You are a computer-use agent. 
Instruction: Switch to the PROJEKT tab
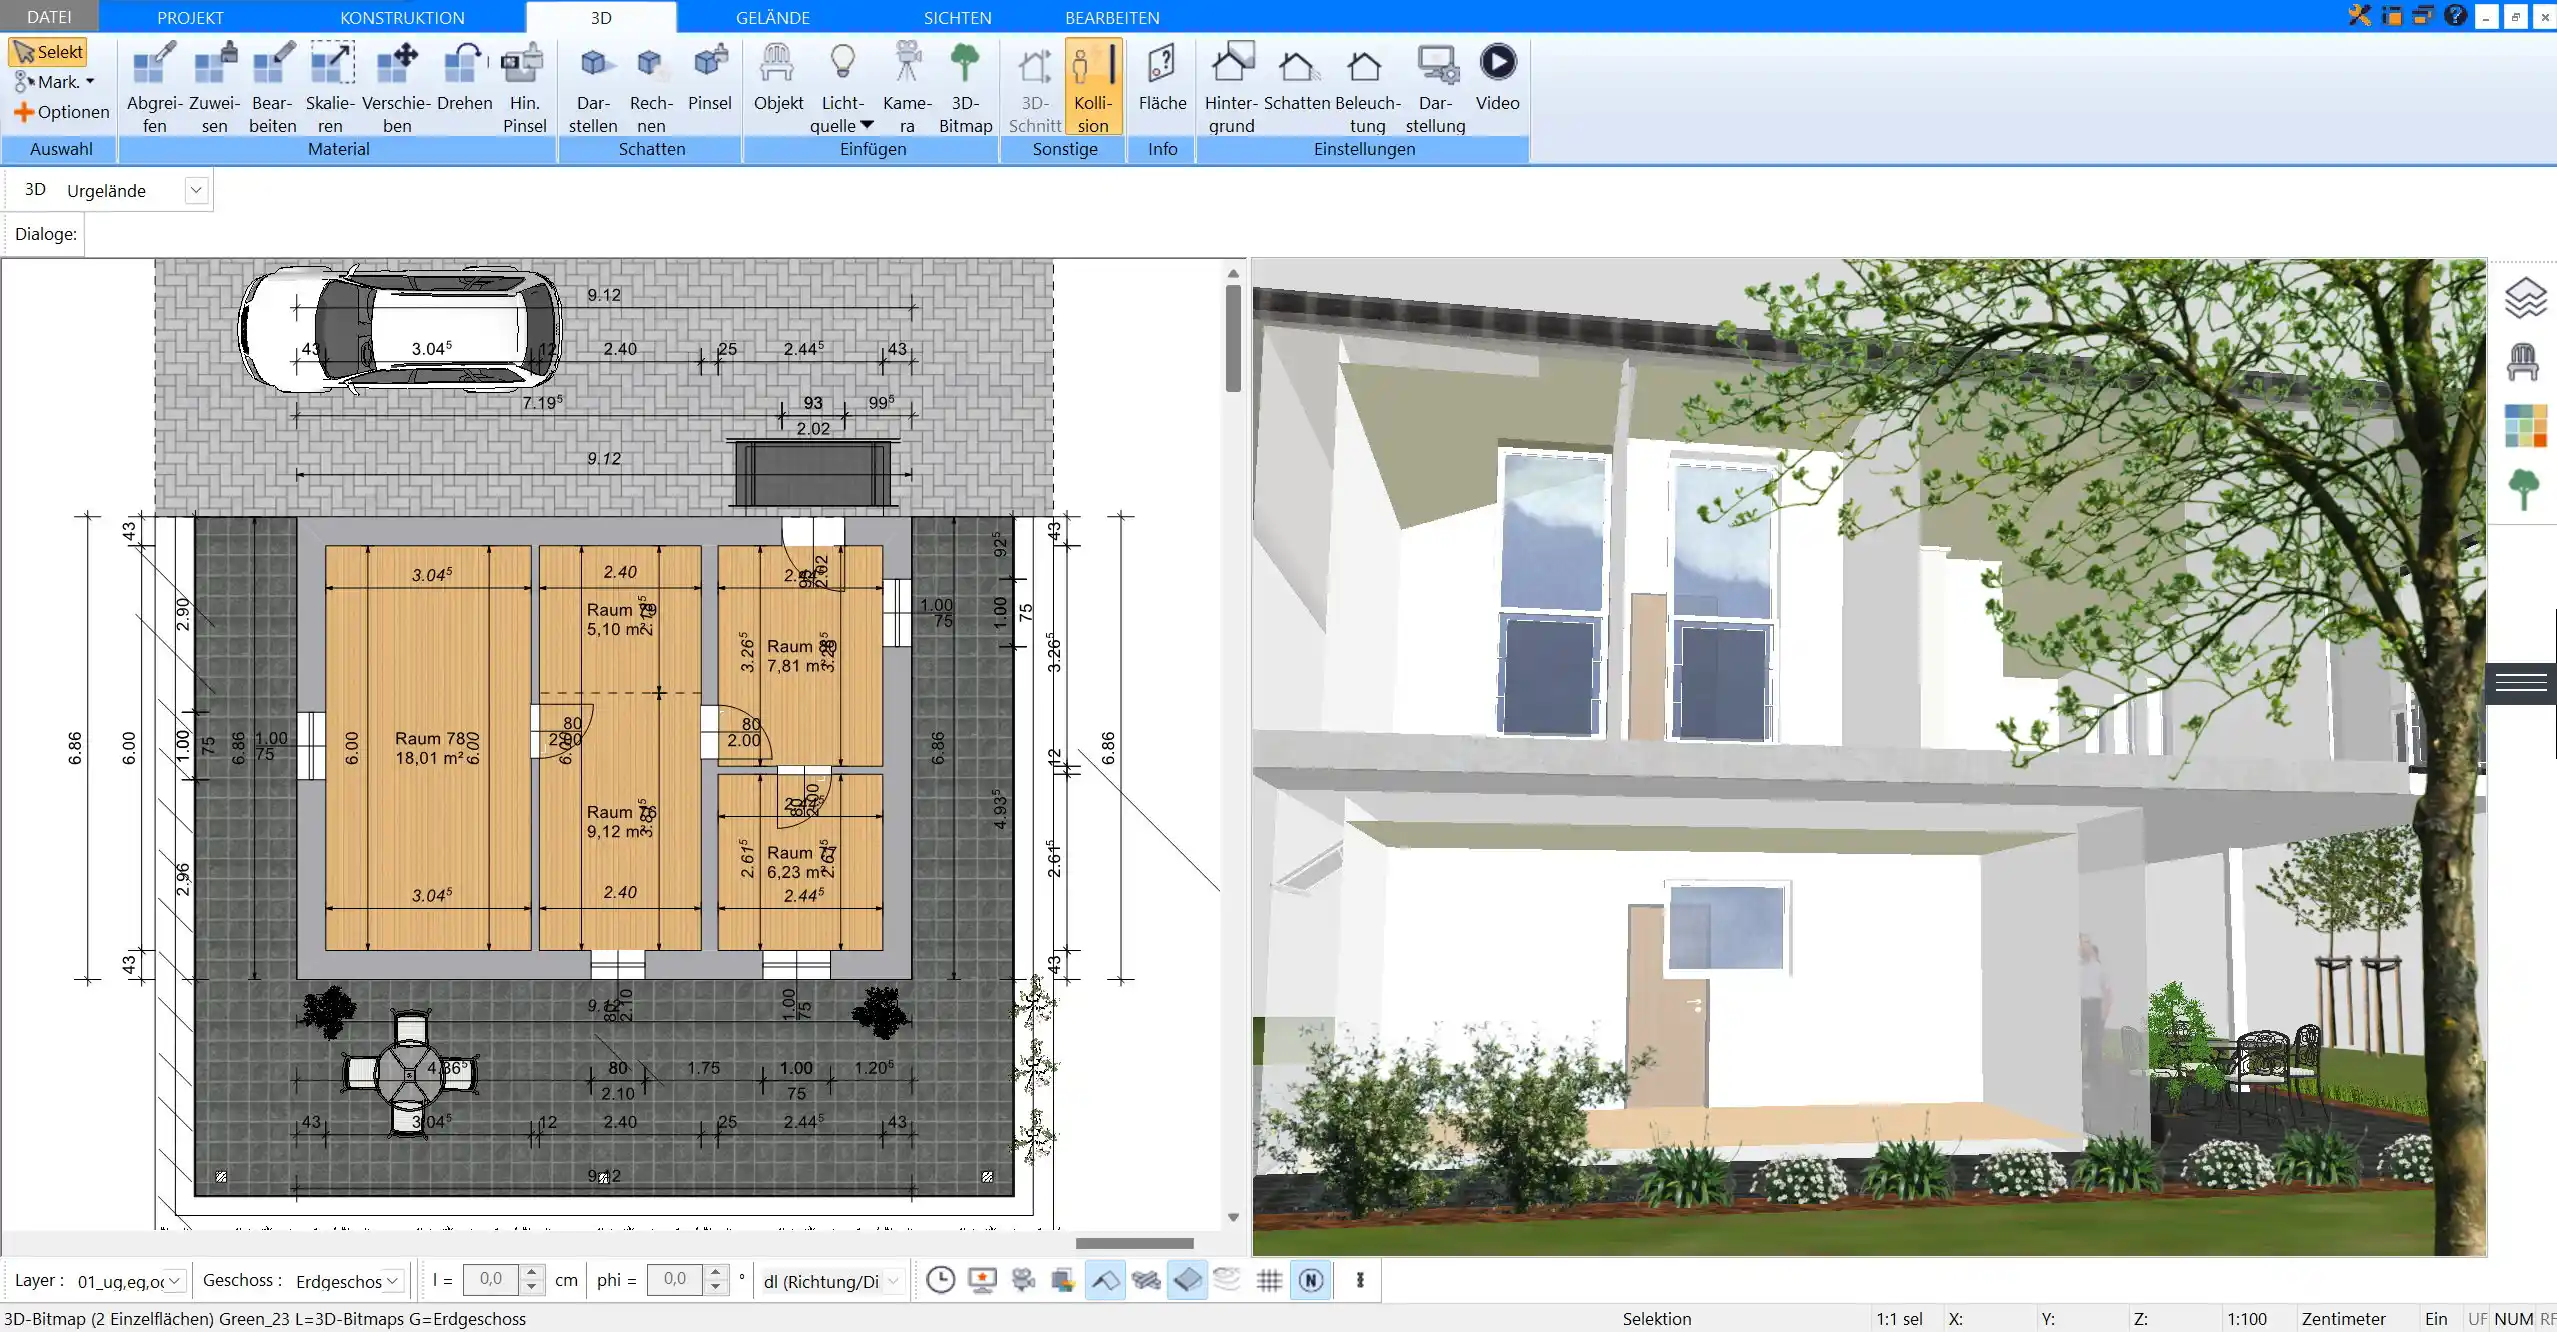[190, 17]
